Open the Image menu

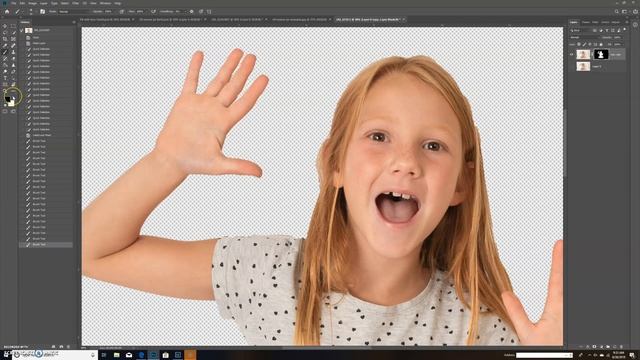point(33,3)
